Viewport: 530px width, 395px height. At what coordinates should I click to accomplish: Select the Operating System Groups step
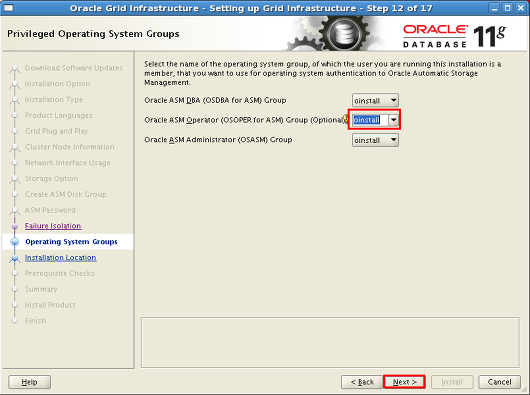point(71,242)
